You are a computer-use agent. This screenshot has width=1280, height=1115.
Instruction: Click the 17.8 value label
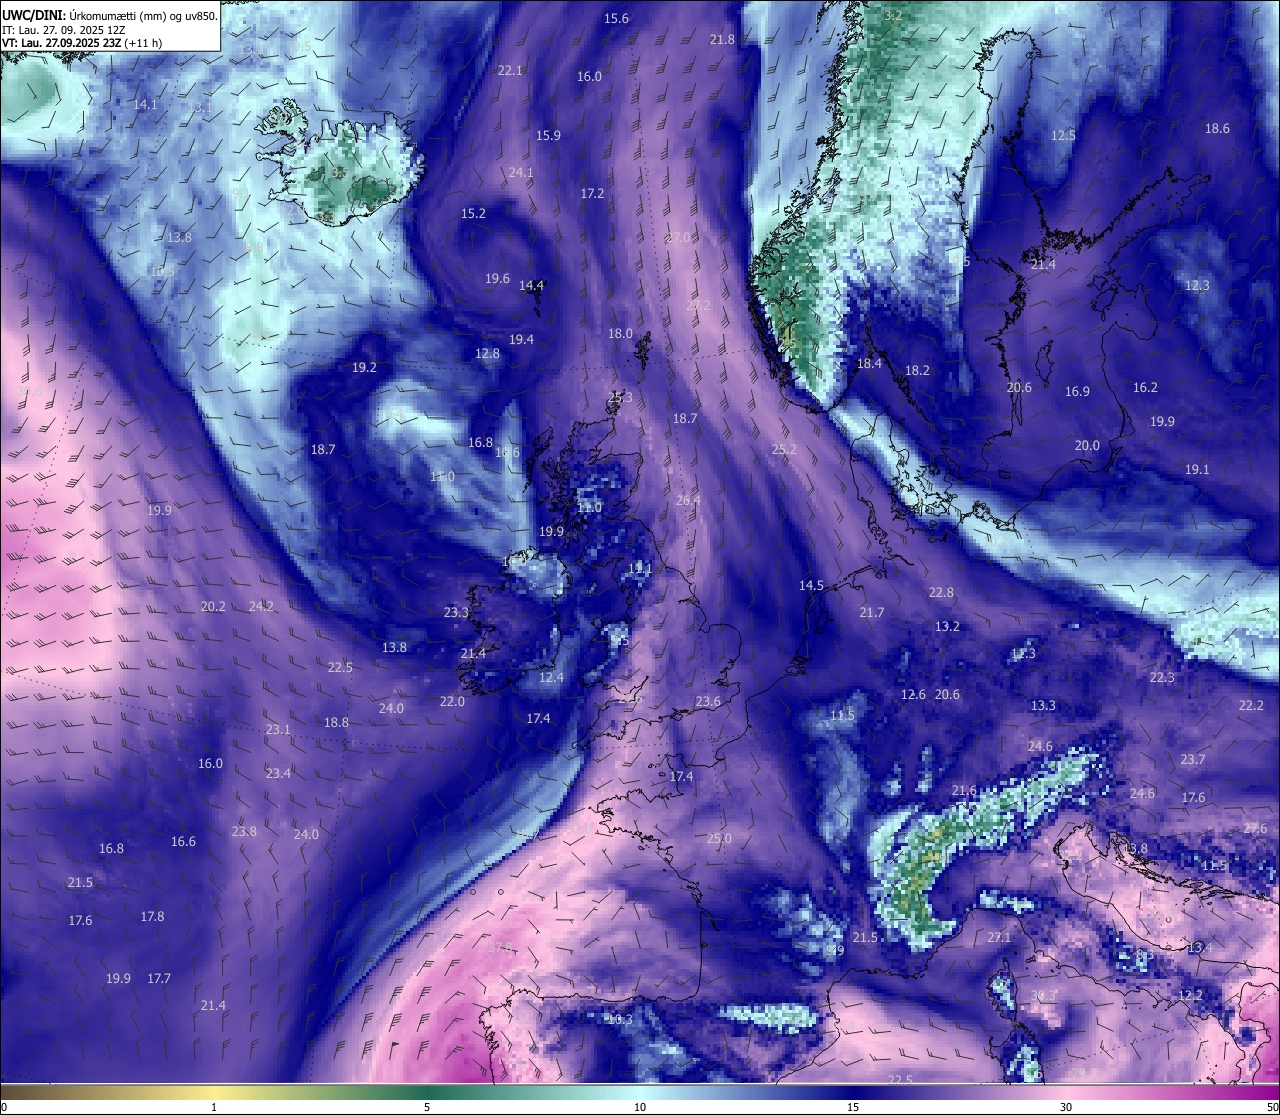tap(152, 916)
